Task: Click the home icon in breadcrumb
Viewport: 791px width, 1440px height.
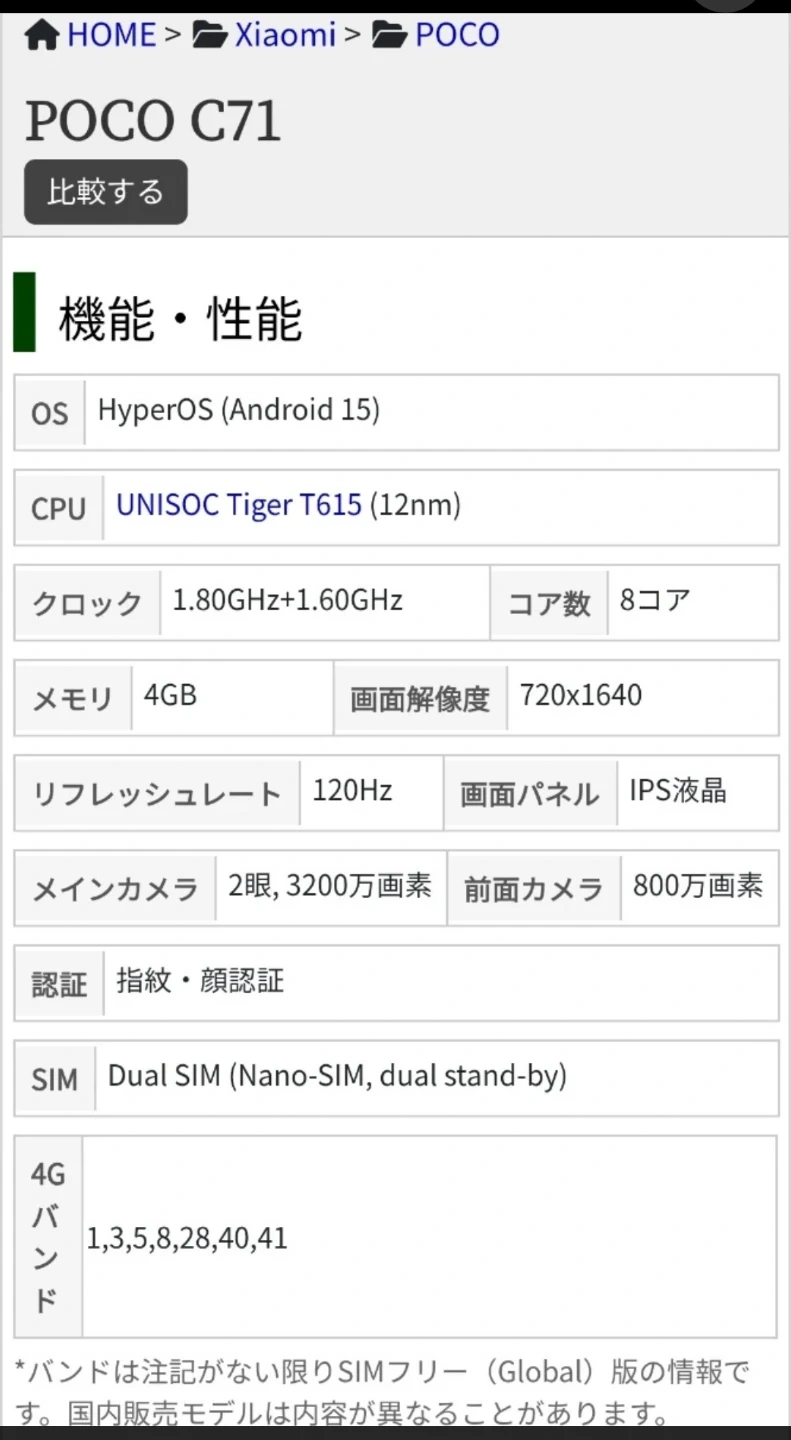Action: coord(42,36)
